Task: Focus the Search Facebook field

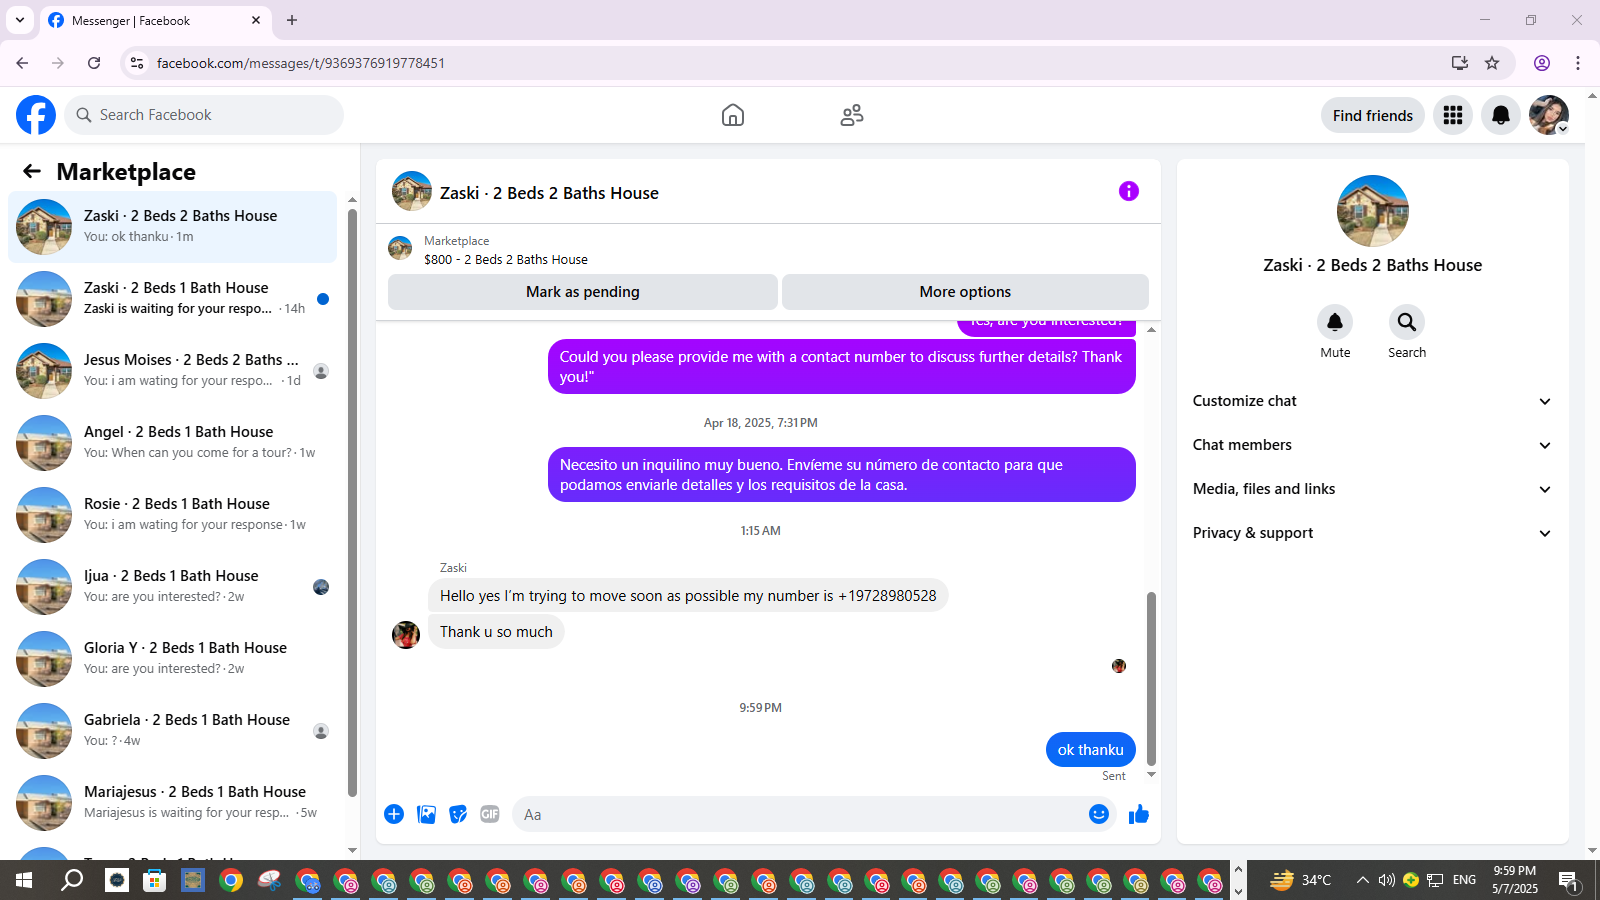Action: tap(204, 115)
